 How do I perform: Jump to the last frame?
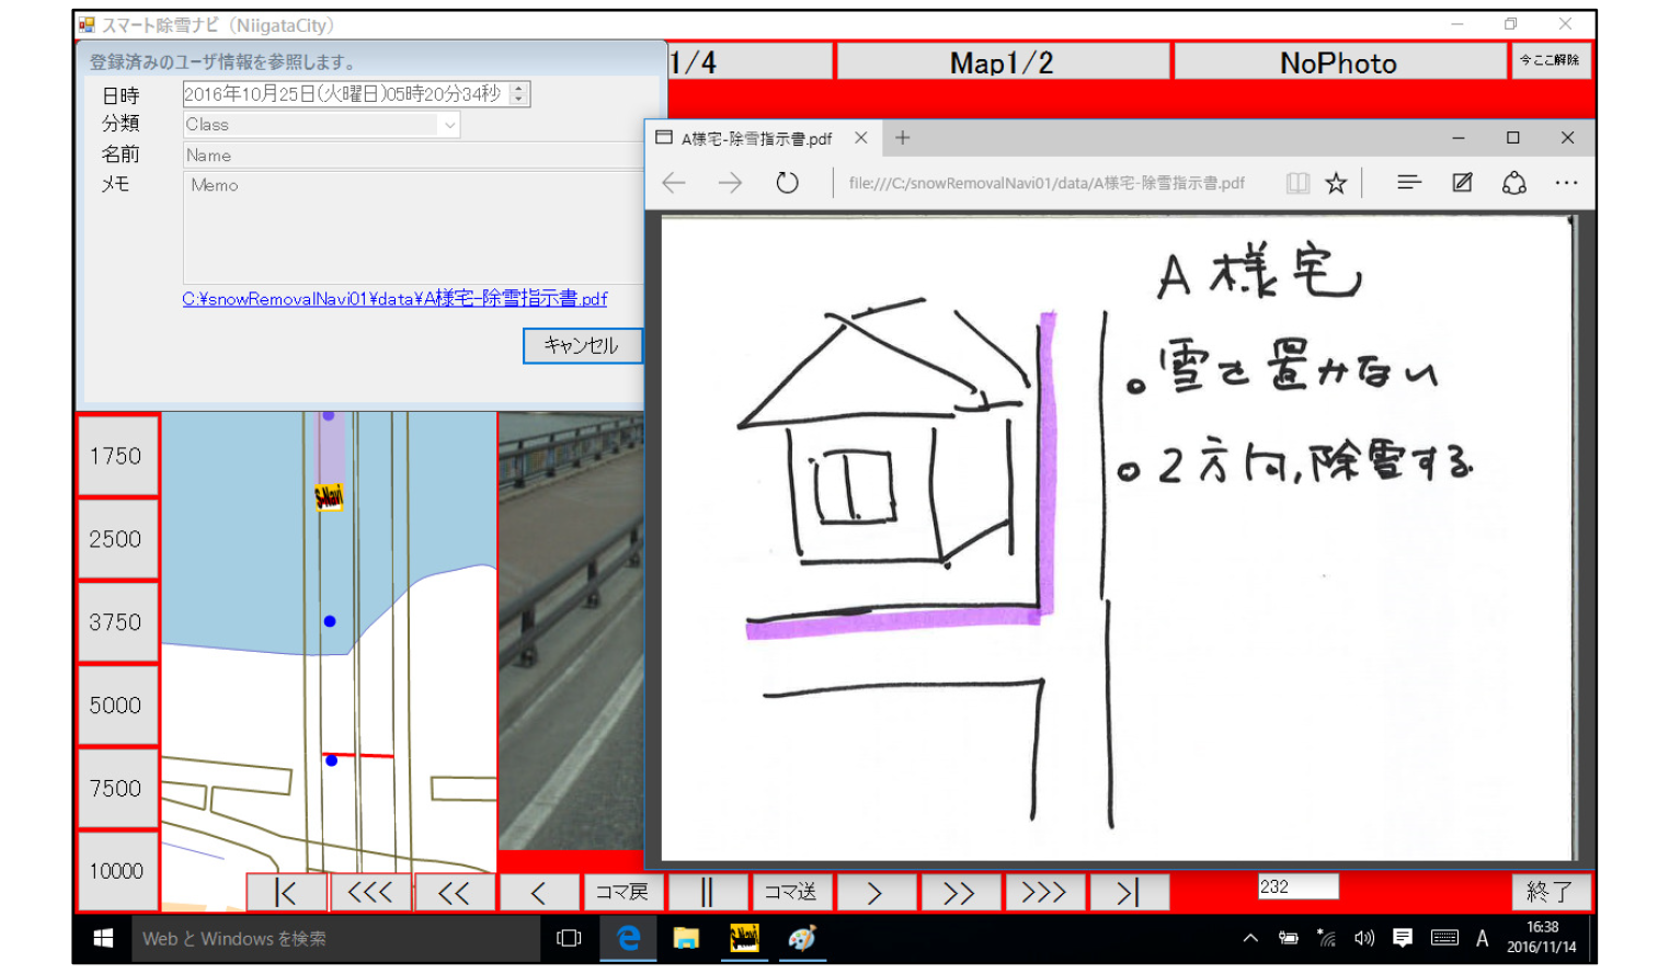click(x=1127, y=892)
